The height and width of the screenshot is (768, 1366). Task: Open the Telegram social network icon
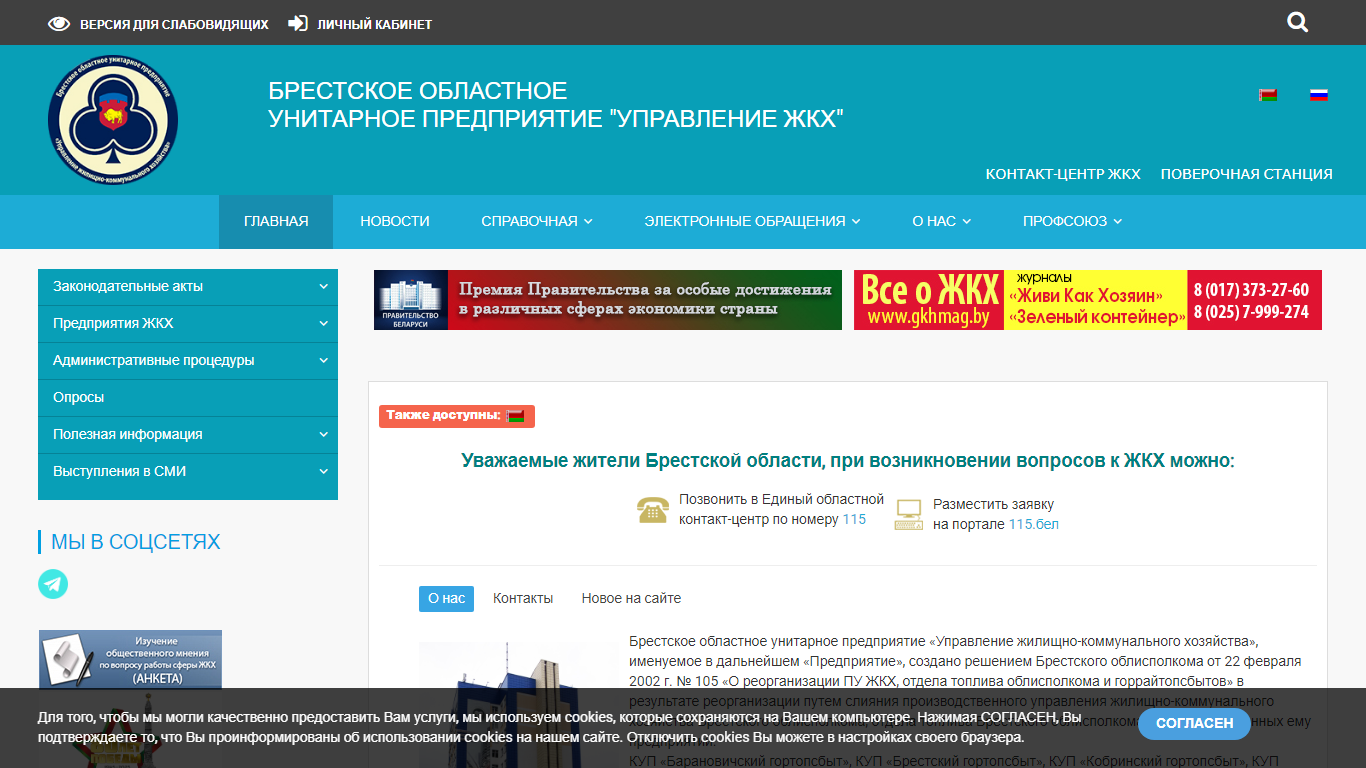[53, 584]
